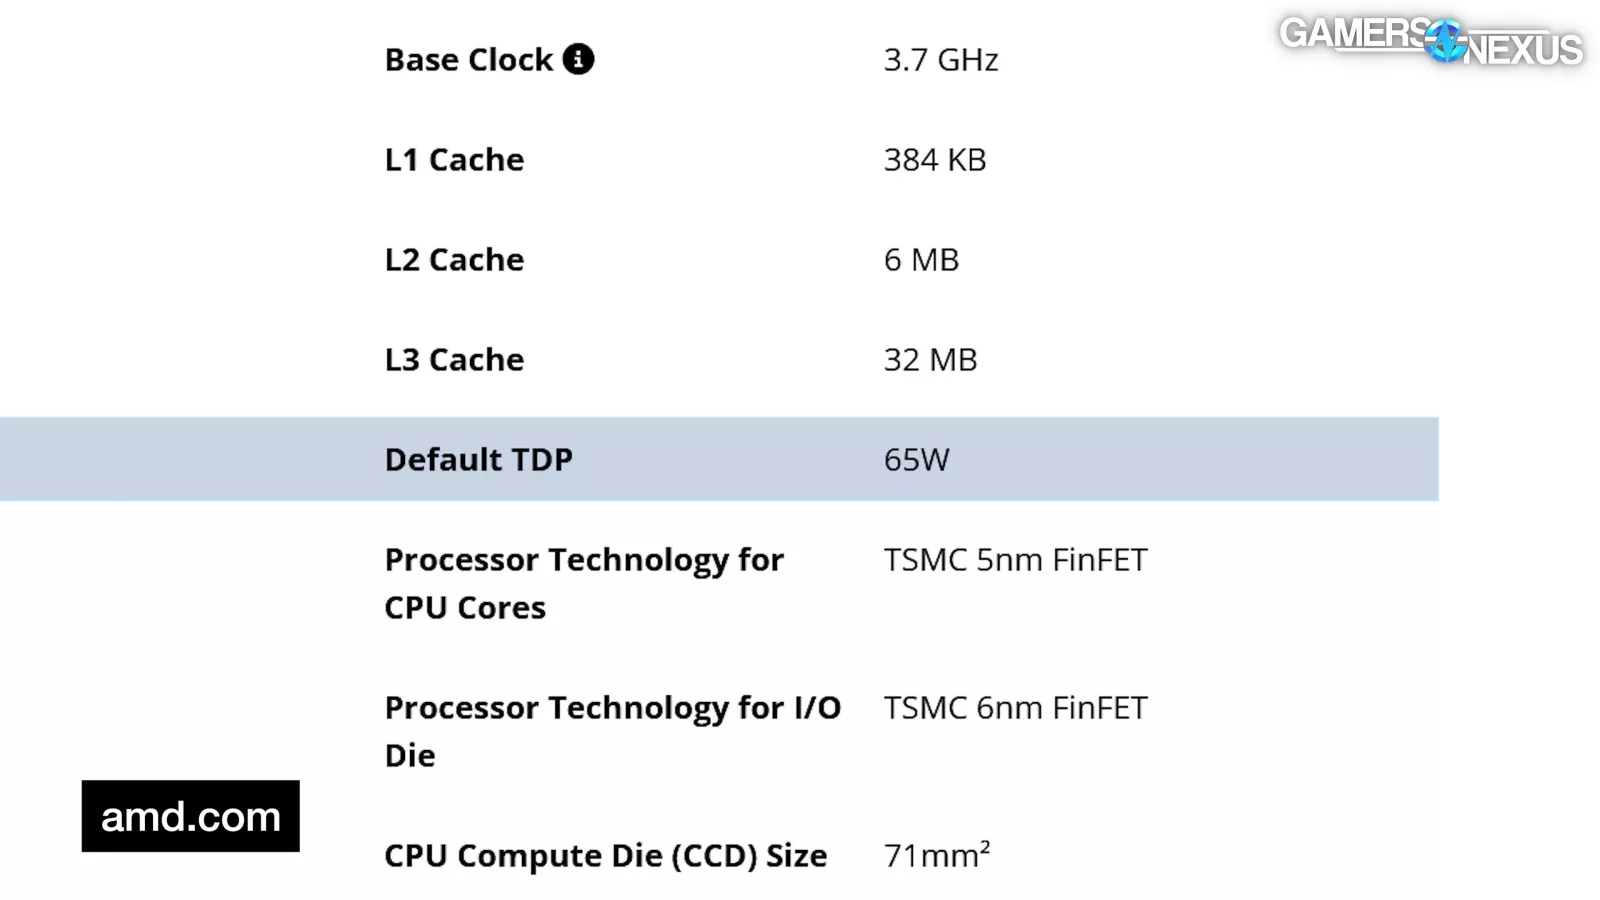Click the 71mm² die size value

click(937, 855)
